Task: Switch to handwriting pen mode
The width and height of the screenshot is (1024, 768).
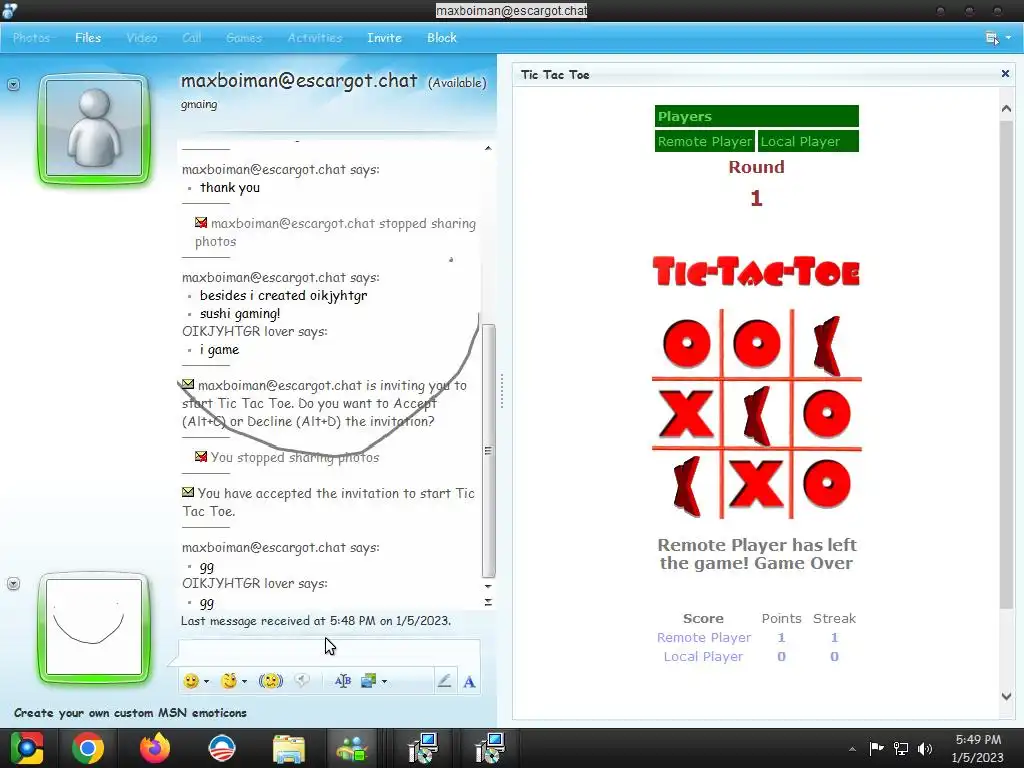Action: [x=444, y=681]
